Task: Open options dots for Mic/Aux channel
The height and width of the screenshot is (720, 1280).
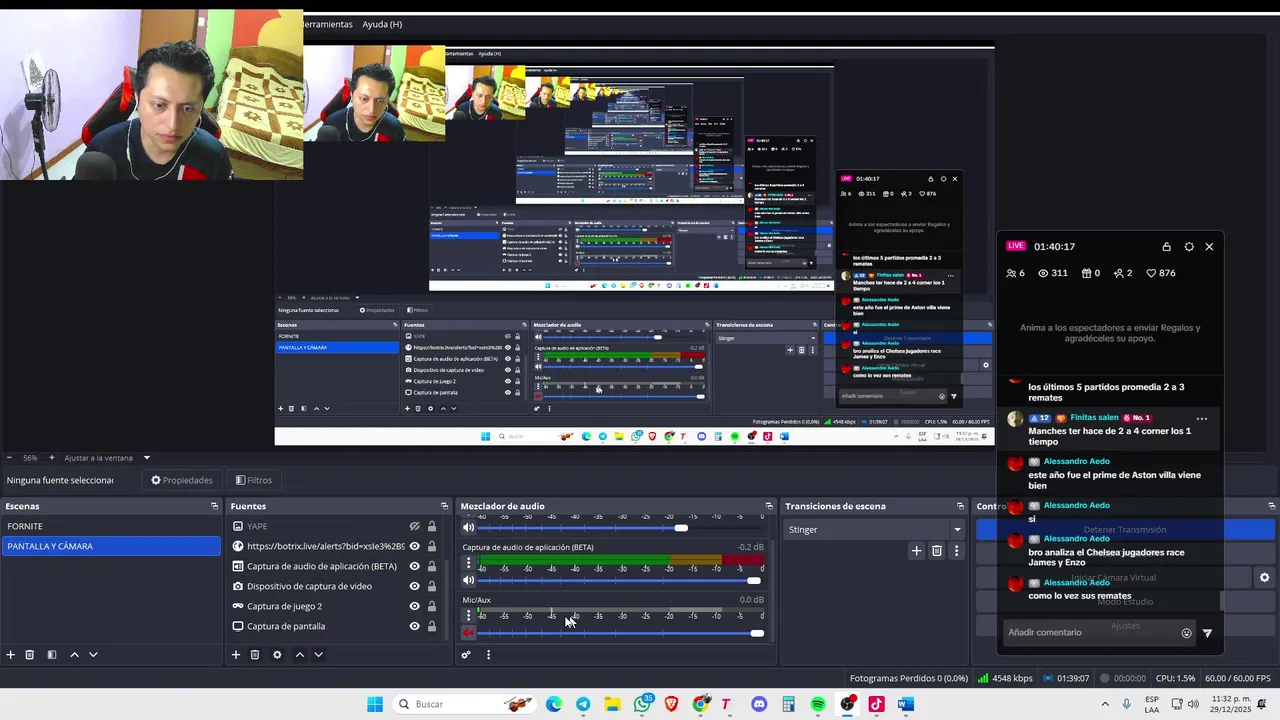Action: tap(468, 616)
